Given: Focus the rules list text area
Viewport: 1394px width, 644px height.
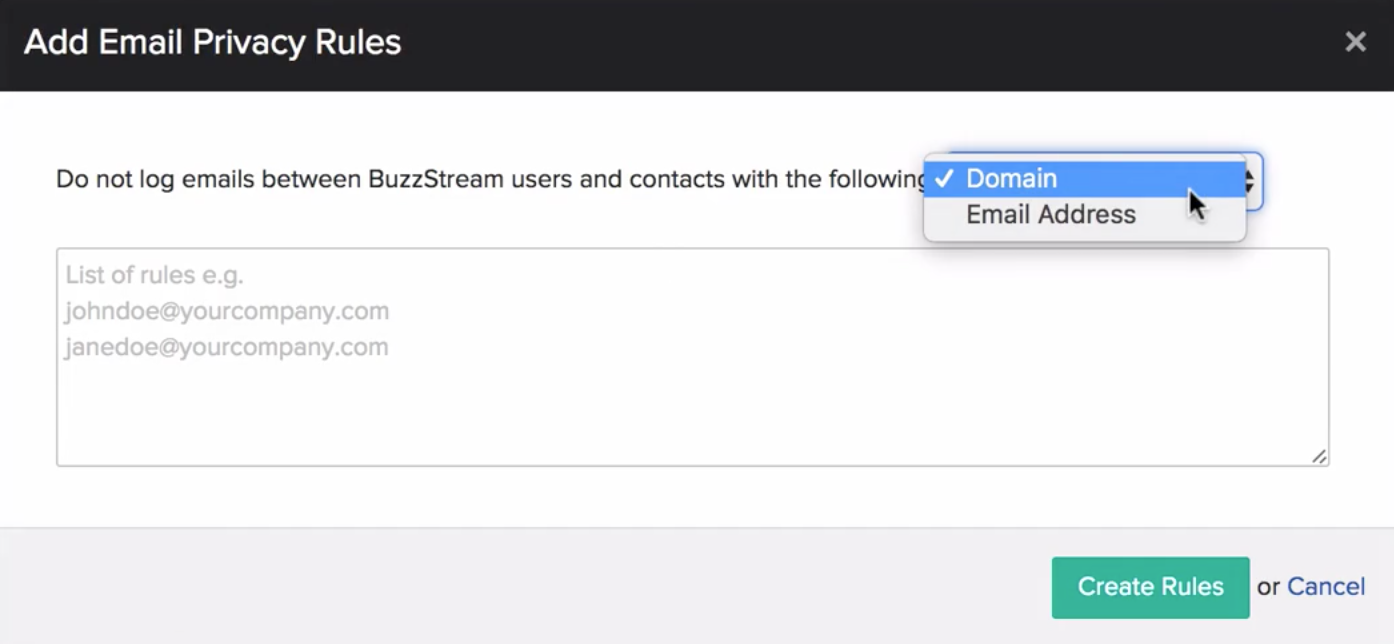Looking at the screenshot, I should (692, 357).
